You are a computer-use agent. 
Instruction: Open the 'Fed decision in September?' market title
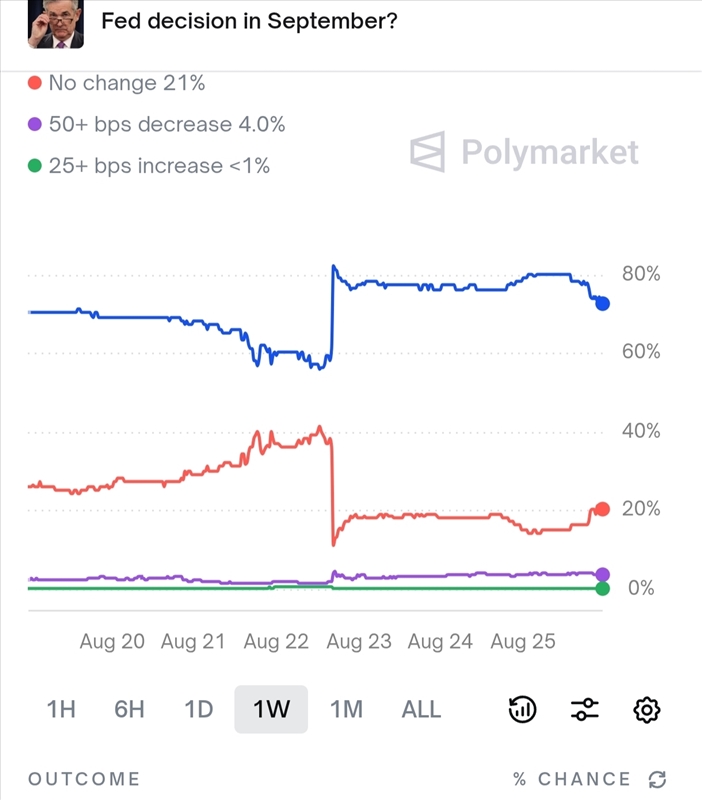coord(250,20)
